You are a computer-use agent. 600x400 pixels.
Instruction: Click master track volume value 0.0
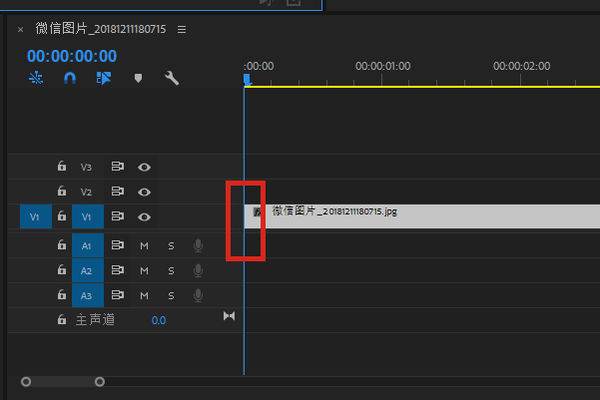click(158, 320)
